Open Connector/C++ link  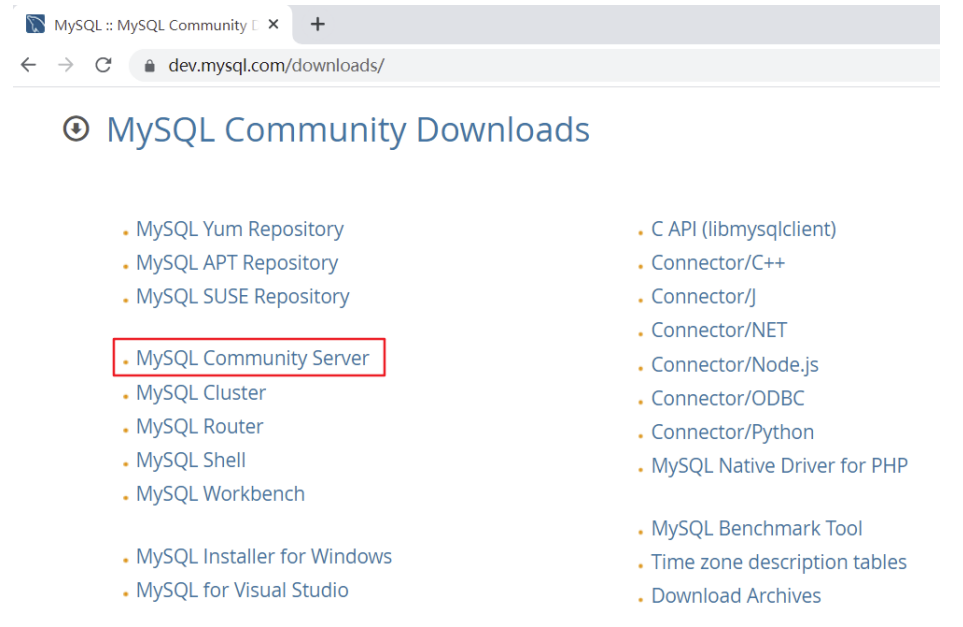point(718,263)
